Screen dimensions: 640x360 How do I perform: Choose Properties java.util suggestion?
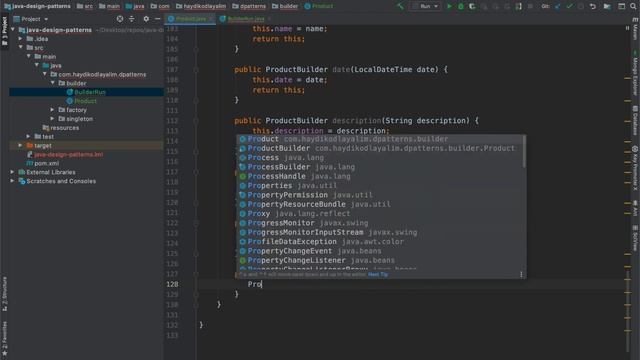(380, 186)
